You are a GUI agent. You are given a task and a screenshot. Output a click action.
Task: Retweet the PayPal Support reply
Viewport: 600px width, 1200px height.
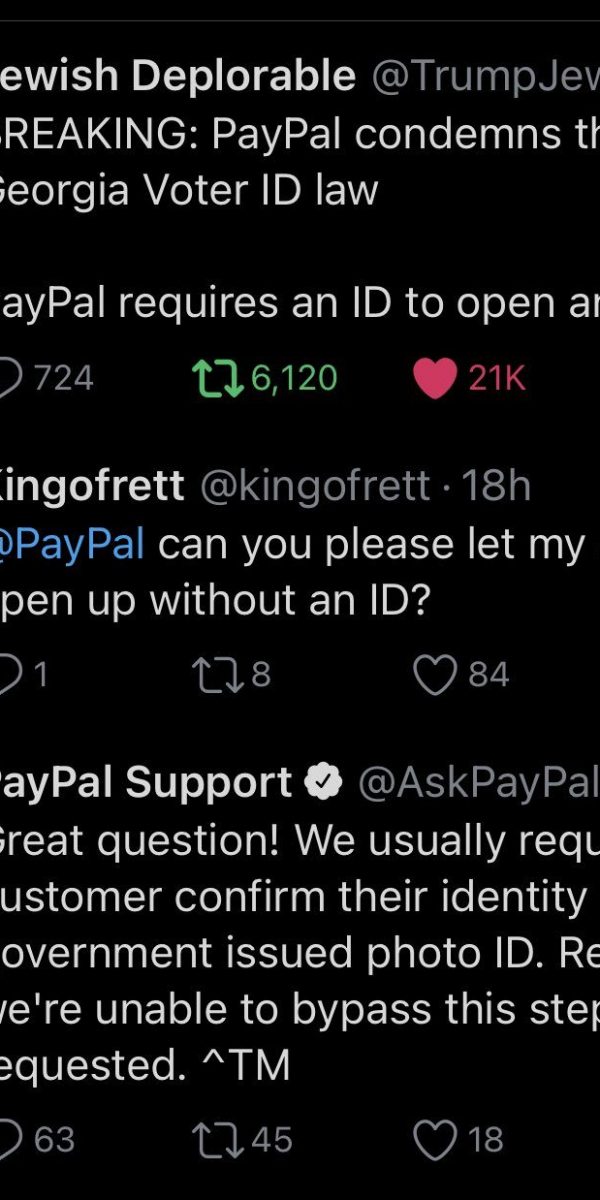click(x=214, y=1139)
